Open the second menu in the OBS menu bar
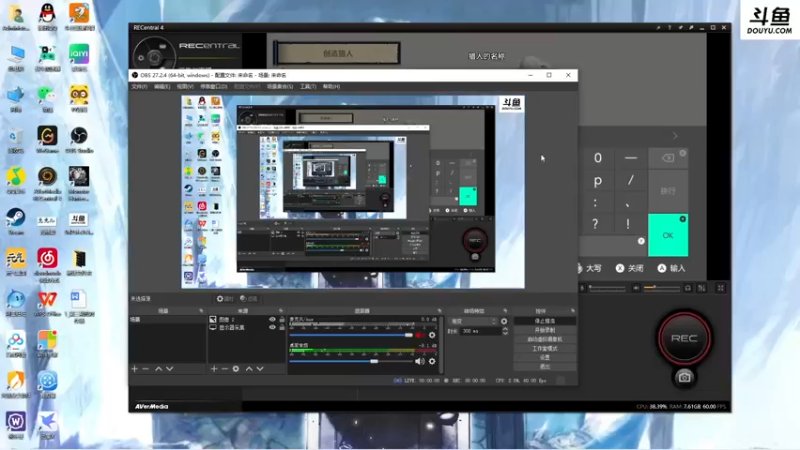Image resolution: width=800 pixels, height=450 pixels. coord(162,87)
